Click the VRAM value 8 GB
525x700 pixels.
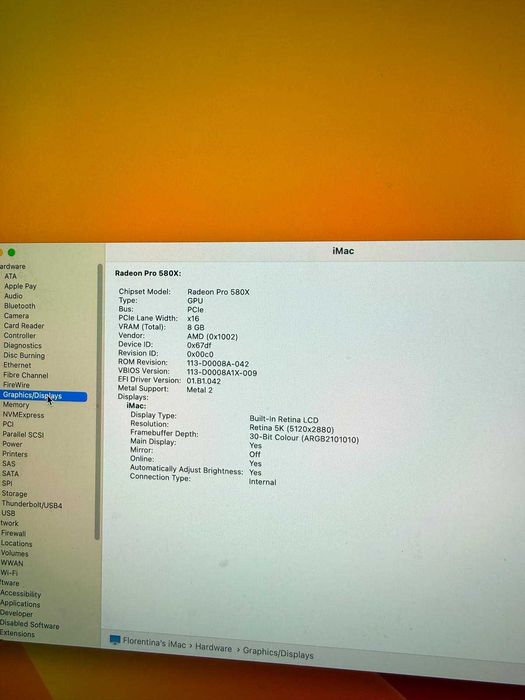pyautogui.click(x=196, y=327)
